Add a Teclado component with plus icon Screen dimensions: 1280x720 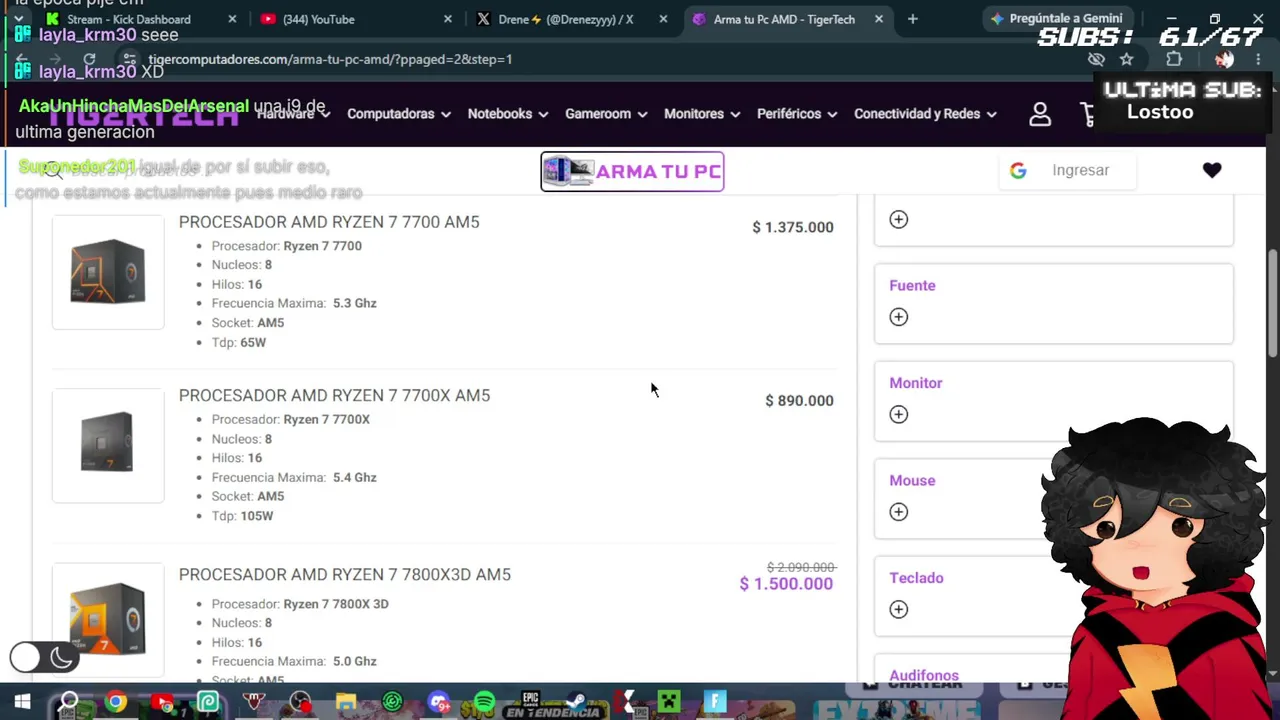click(x=899, y=609)
